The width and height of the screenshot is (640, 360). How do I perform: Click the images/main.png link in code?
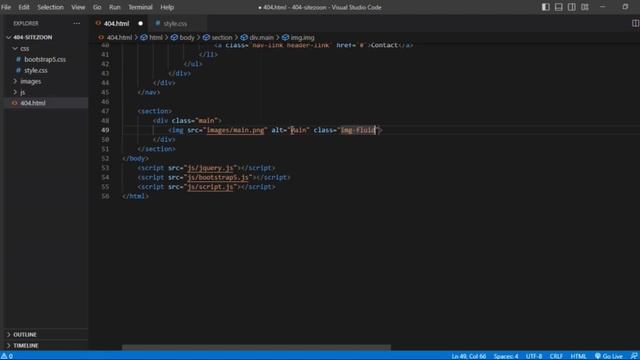coord(235,130)
